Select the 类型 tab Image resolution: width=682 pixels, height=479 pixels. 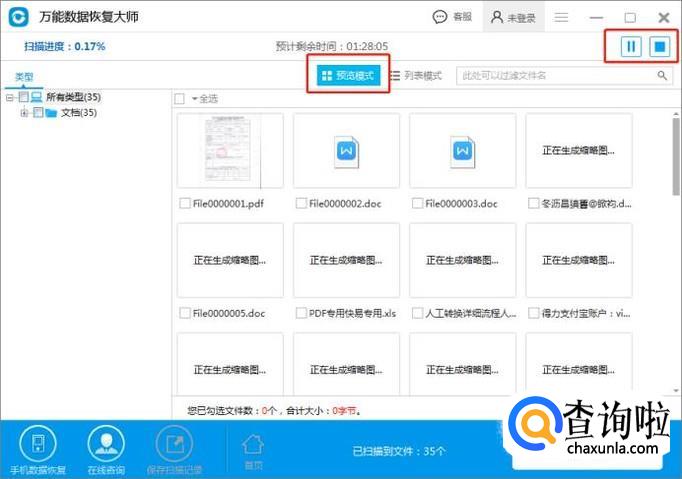24,77
